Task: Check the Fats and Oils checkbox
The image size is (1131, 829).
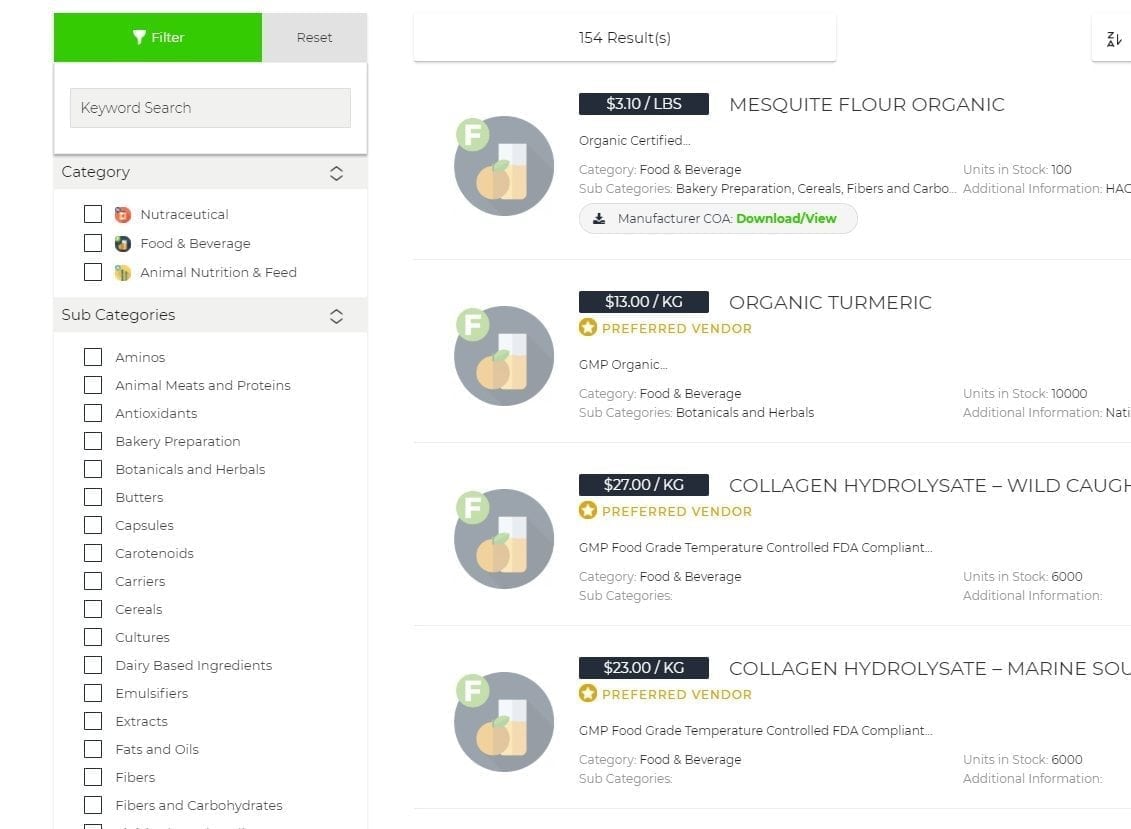Action: pyautogui.click(x=93, y=749)
